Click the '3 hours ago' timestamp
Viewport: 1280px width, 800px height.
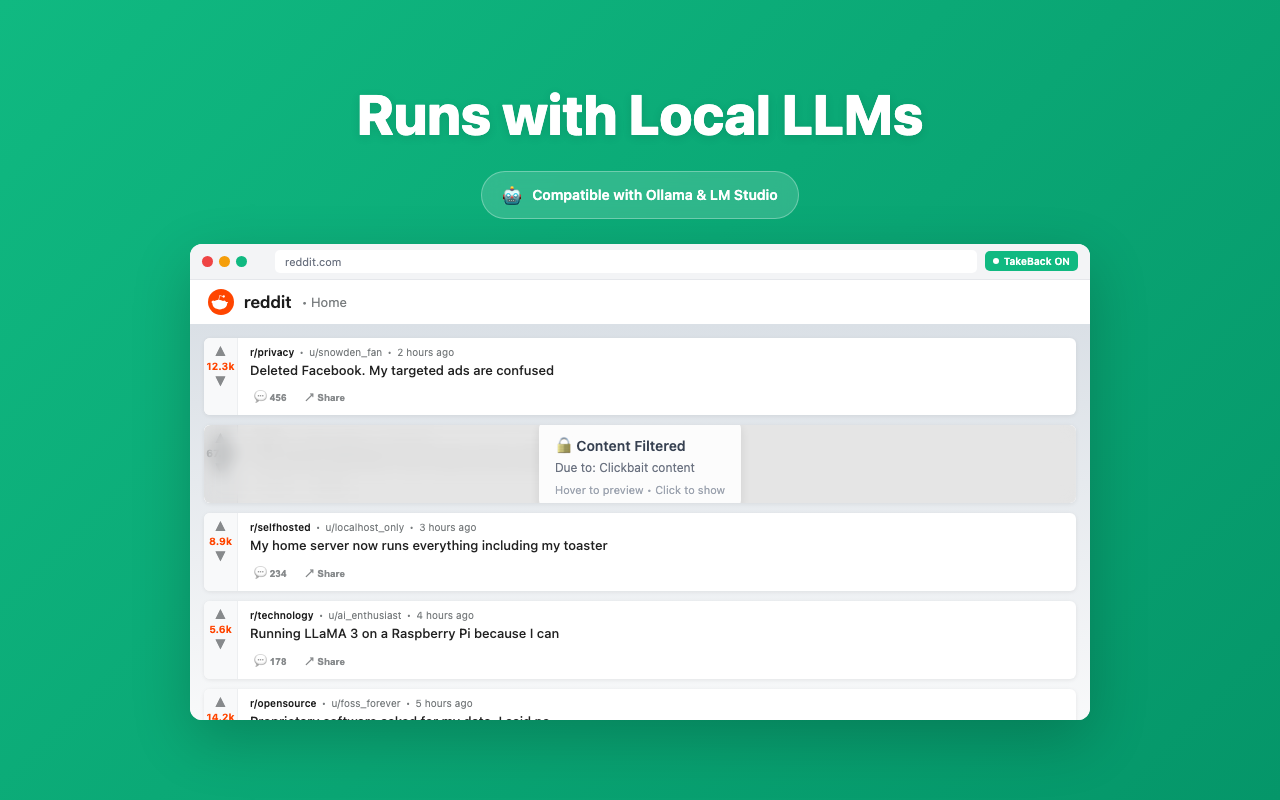(448, 527)
